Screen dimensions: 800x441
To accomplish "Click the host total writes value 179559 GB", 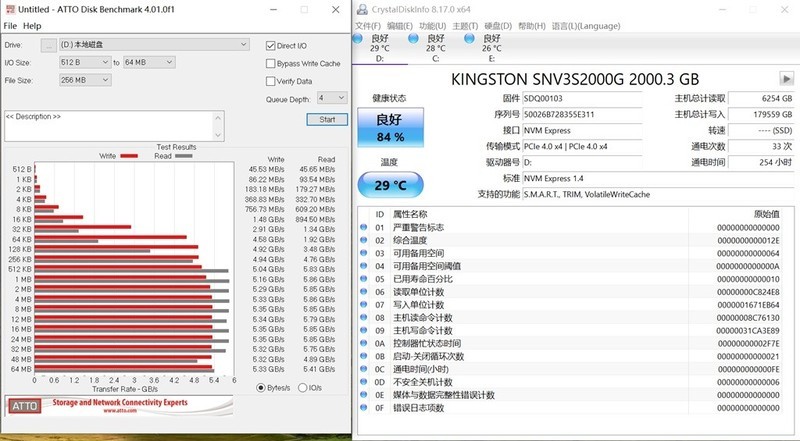I will click(761, 114).
